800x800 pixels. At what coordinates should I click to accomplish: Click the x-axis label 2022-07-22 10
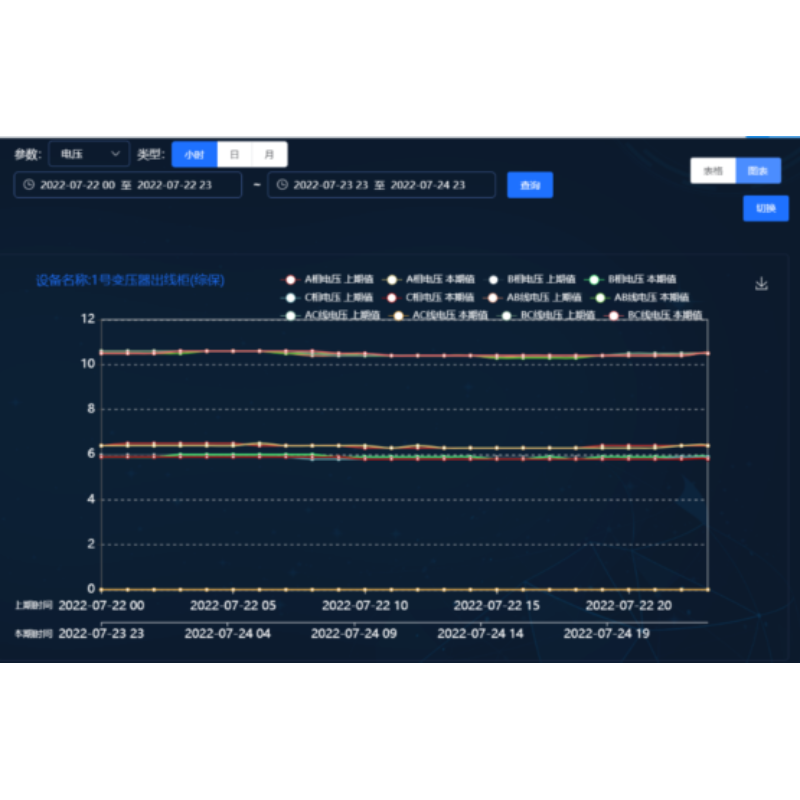[x=365, y=606]
